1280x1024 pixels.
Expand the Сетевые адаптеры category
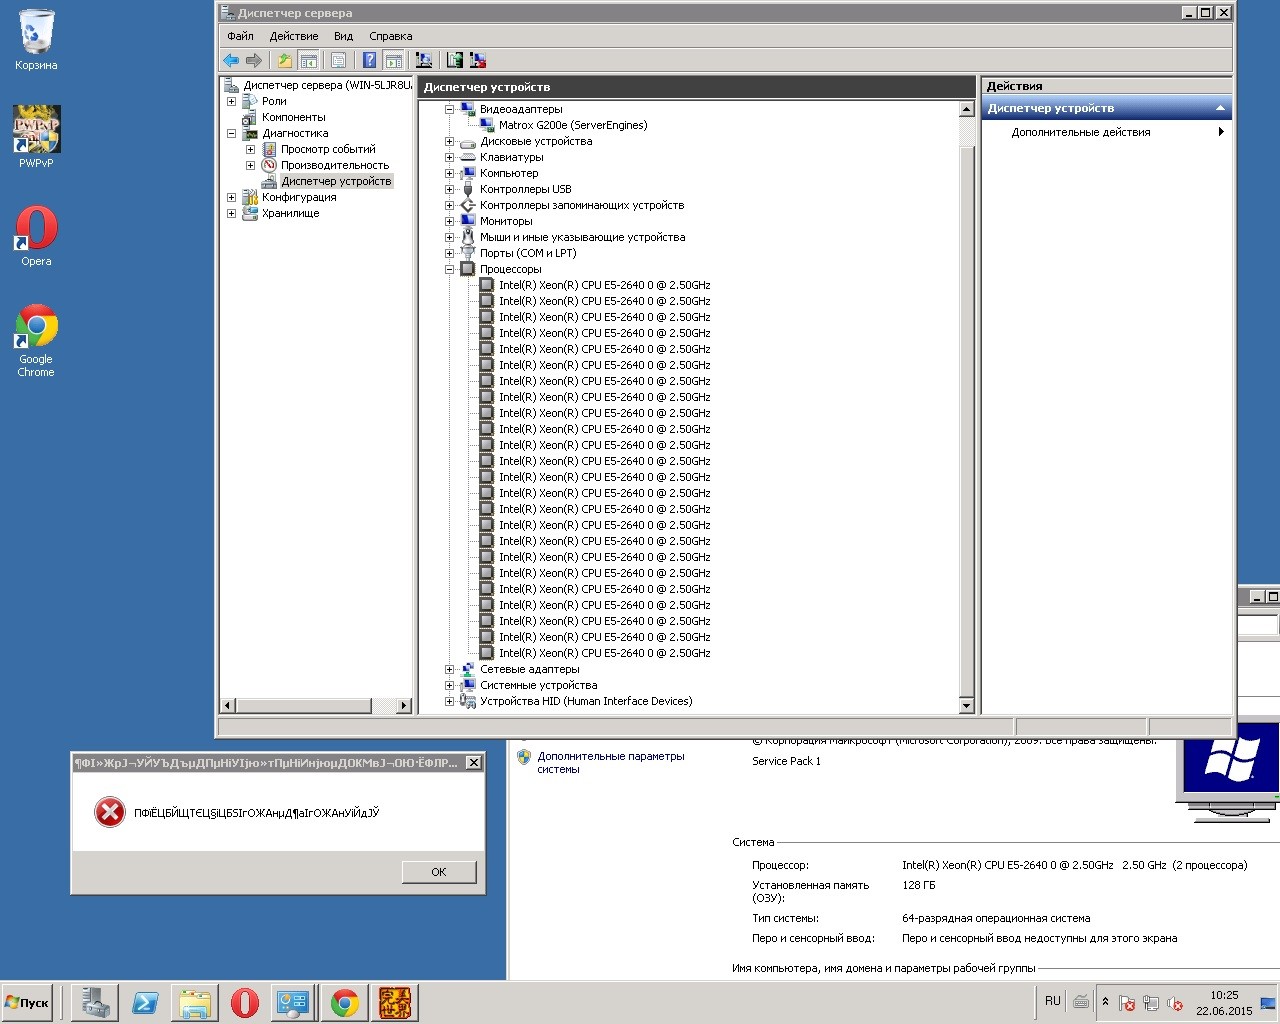450,669
